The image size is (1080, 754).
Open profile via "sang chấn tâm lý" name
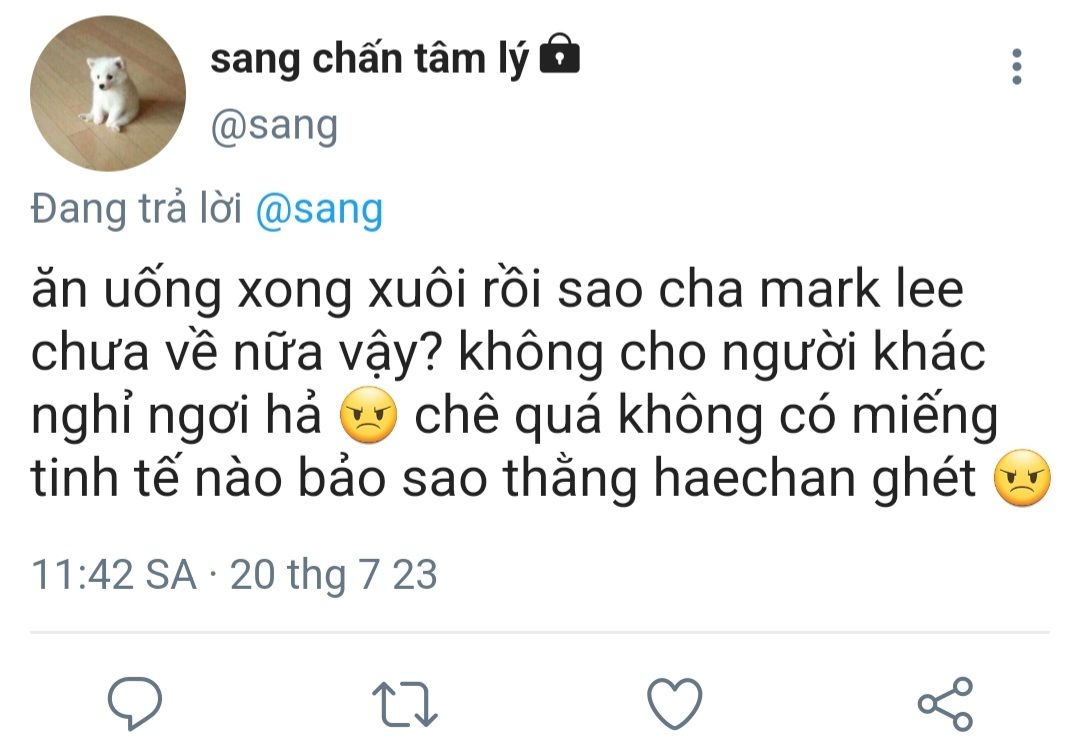point(370,59)
